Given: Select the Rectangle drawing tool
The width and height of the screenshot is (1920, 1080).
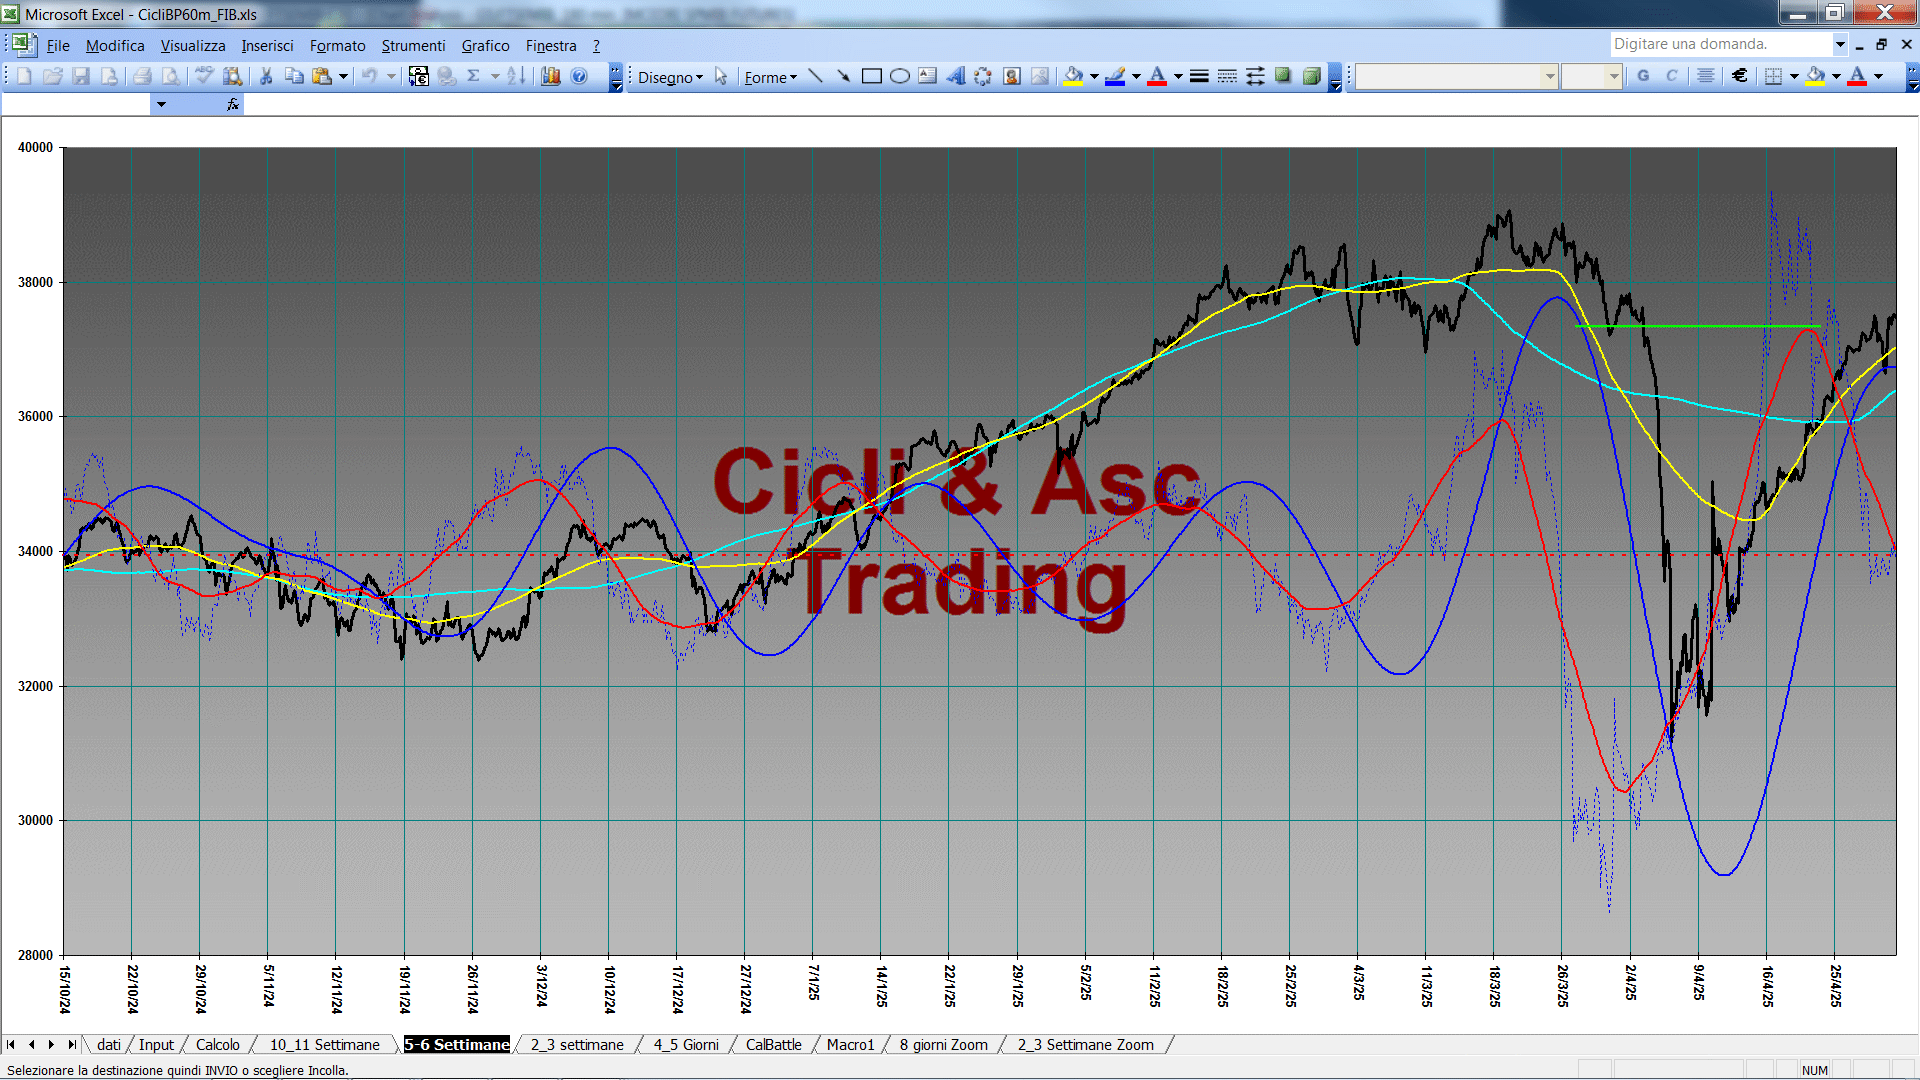Looking at the screenshot, I should [x=871, y=76].
